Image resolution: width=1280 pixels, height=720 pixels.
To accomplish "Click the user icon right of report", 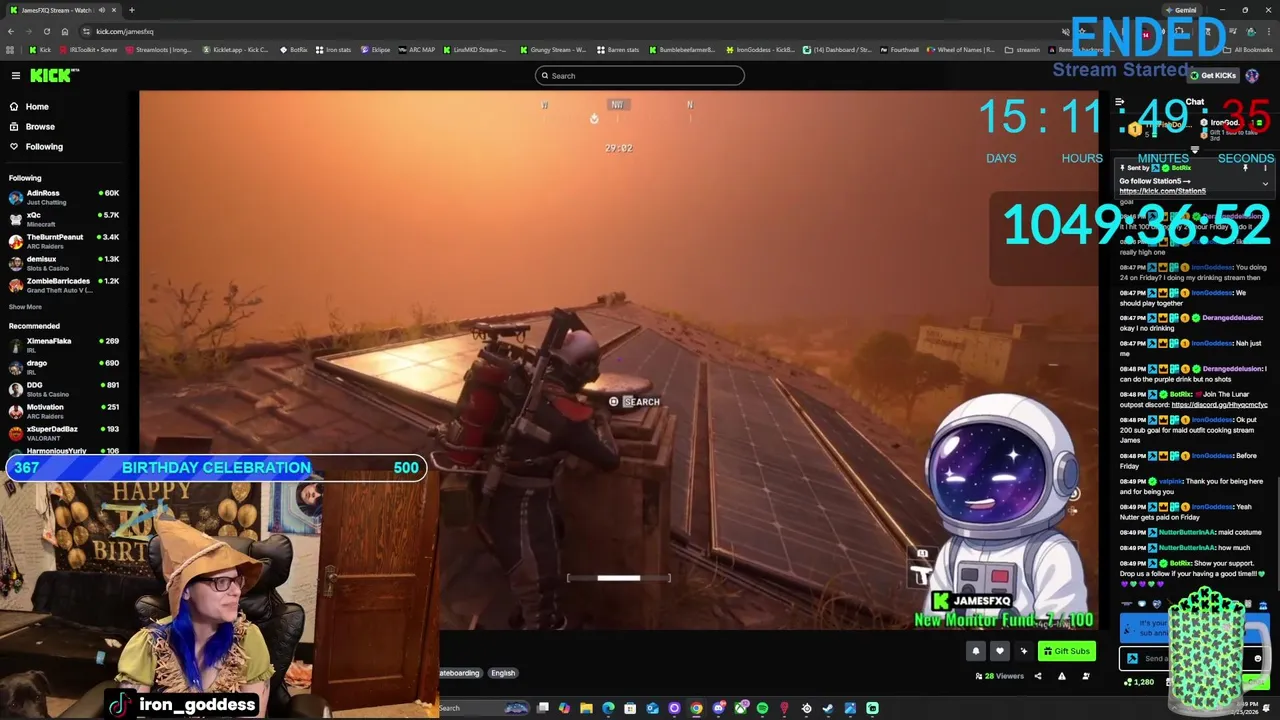I will point(1085,677).
